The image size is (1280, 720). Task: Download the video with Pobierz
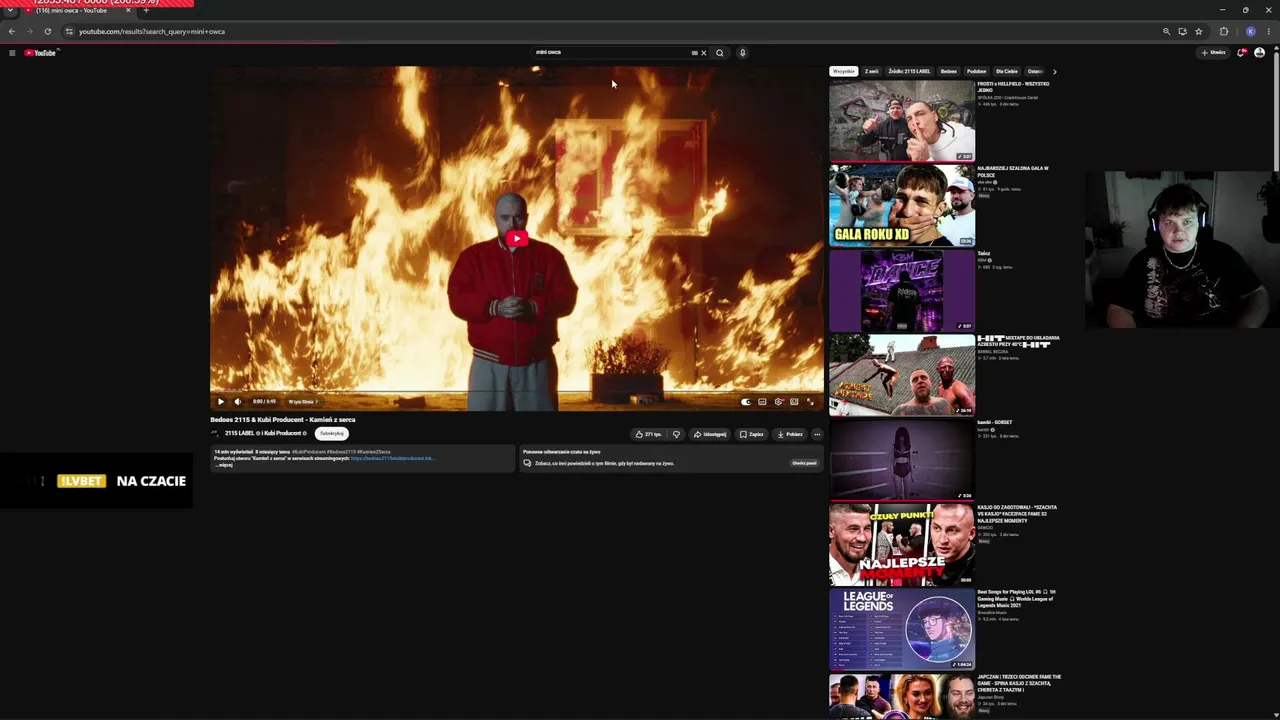click(790, 434)
